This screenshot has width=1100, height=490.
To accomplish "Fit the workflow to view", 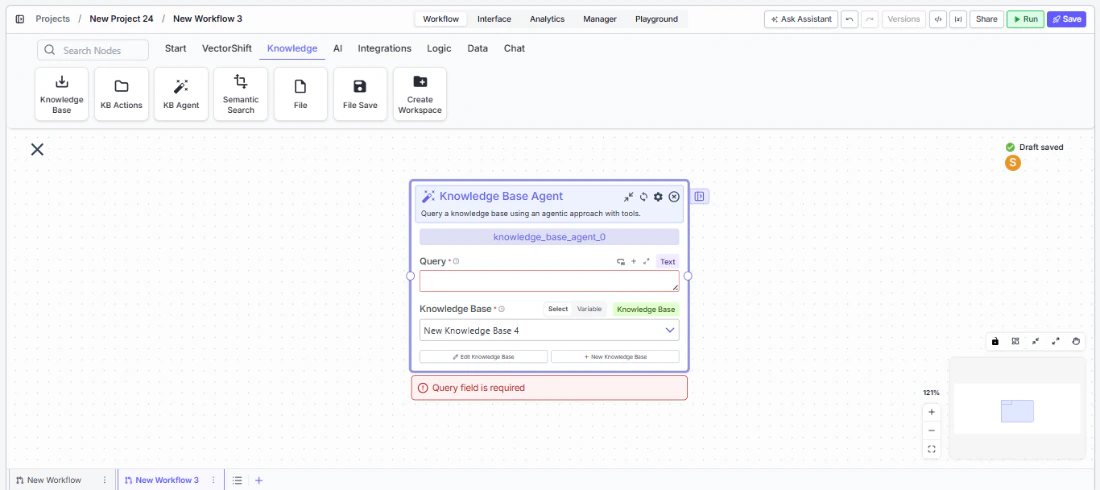I will tap(932, 449).
